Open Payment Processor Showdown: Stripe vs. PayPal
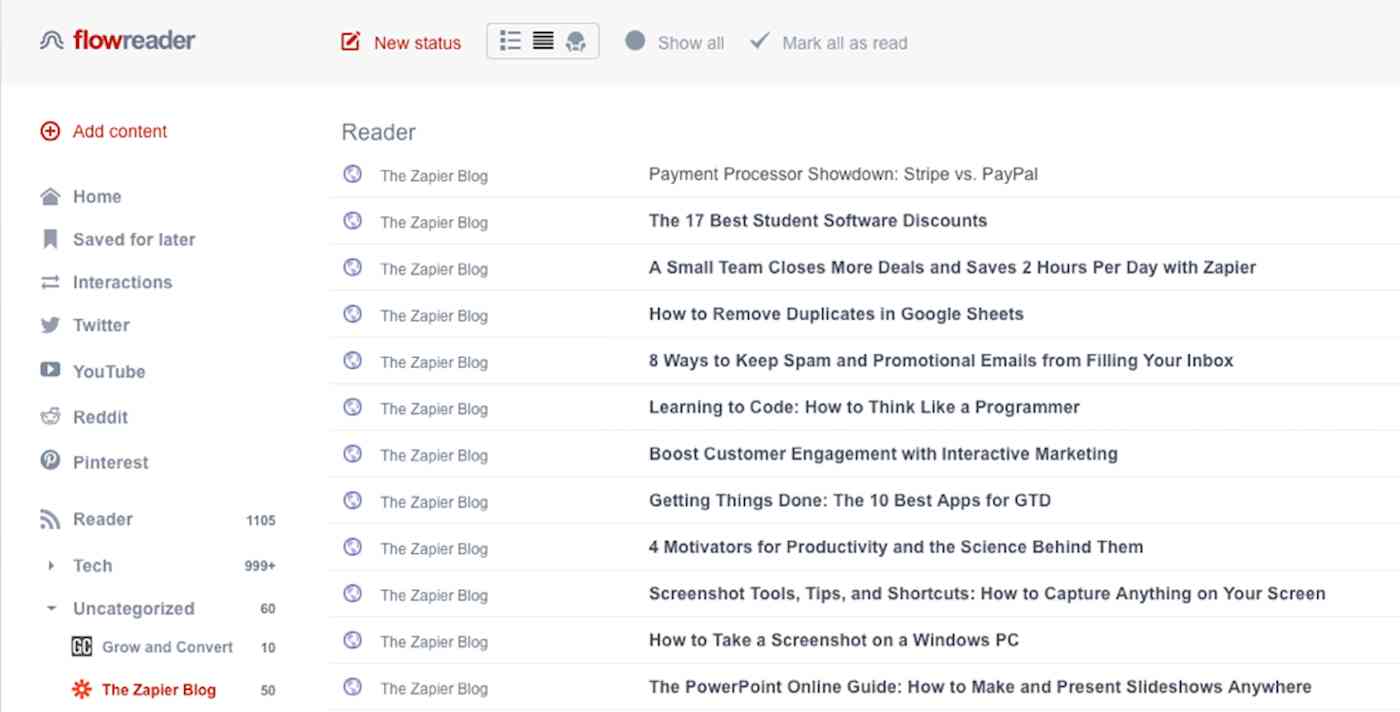The image size is (1400, 712). 843,174
